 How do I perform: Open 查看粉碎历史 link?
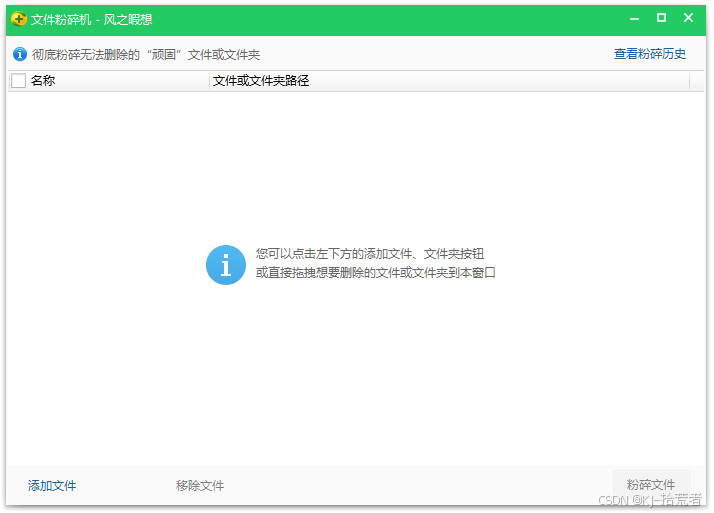pyautogui.click(x=650, y=54)
